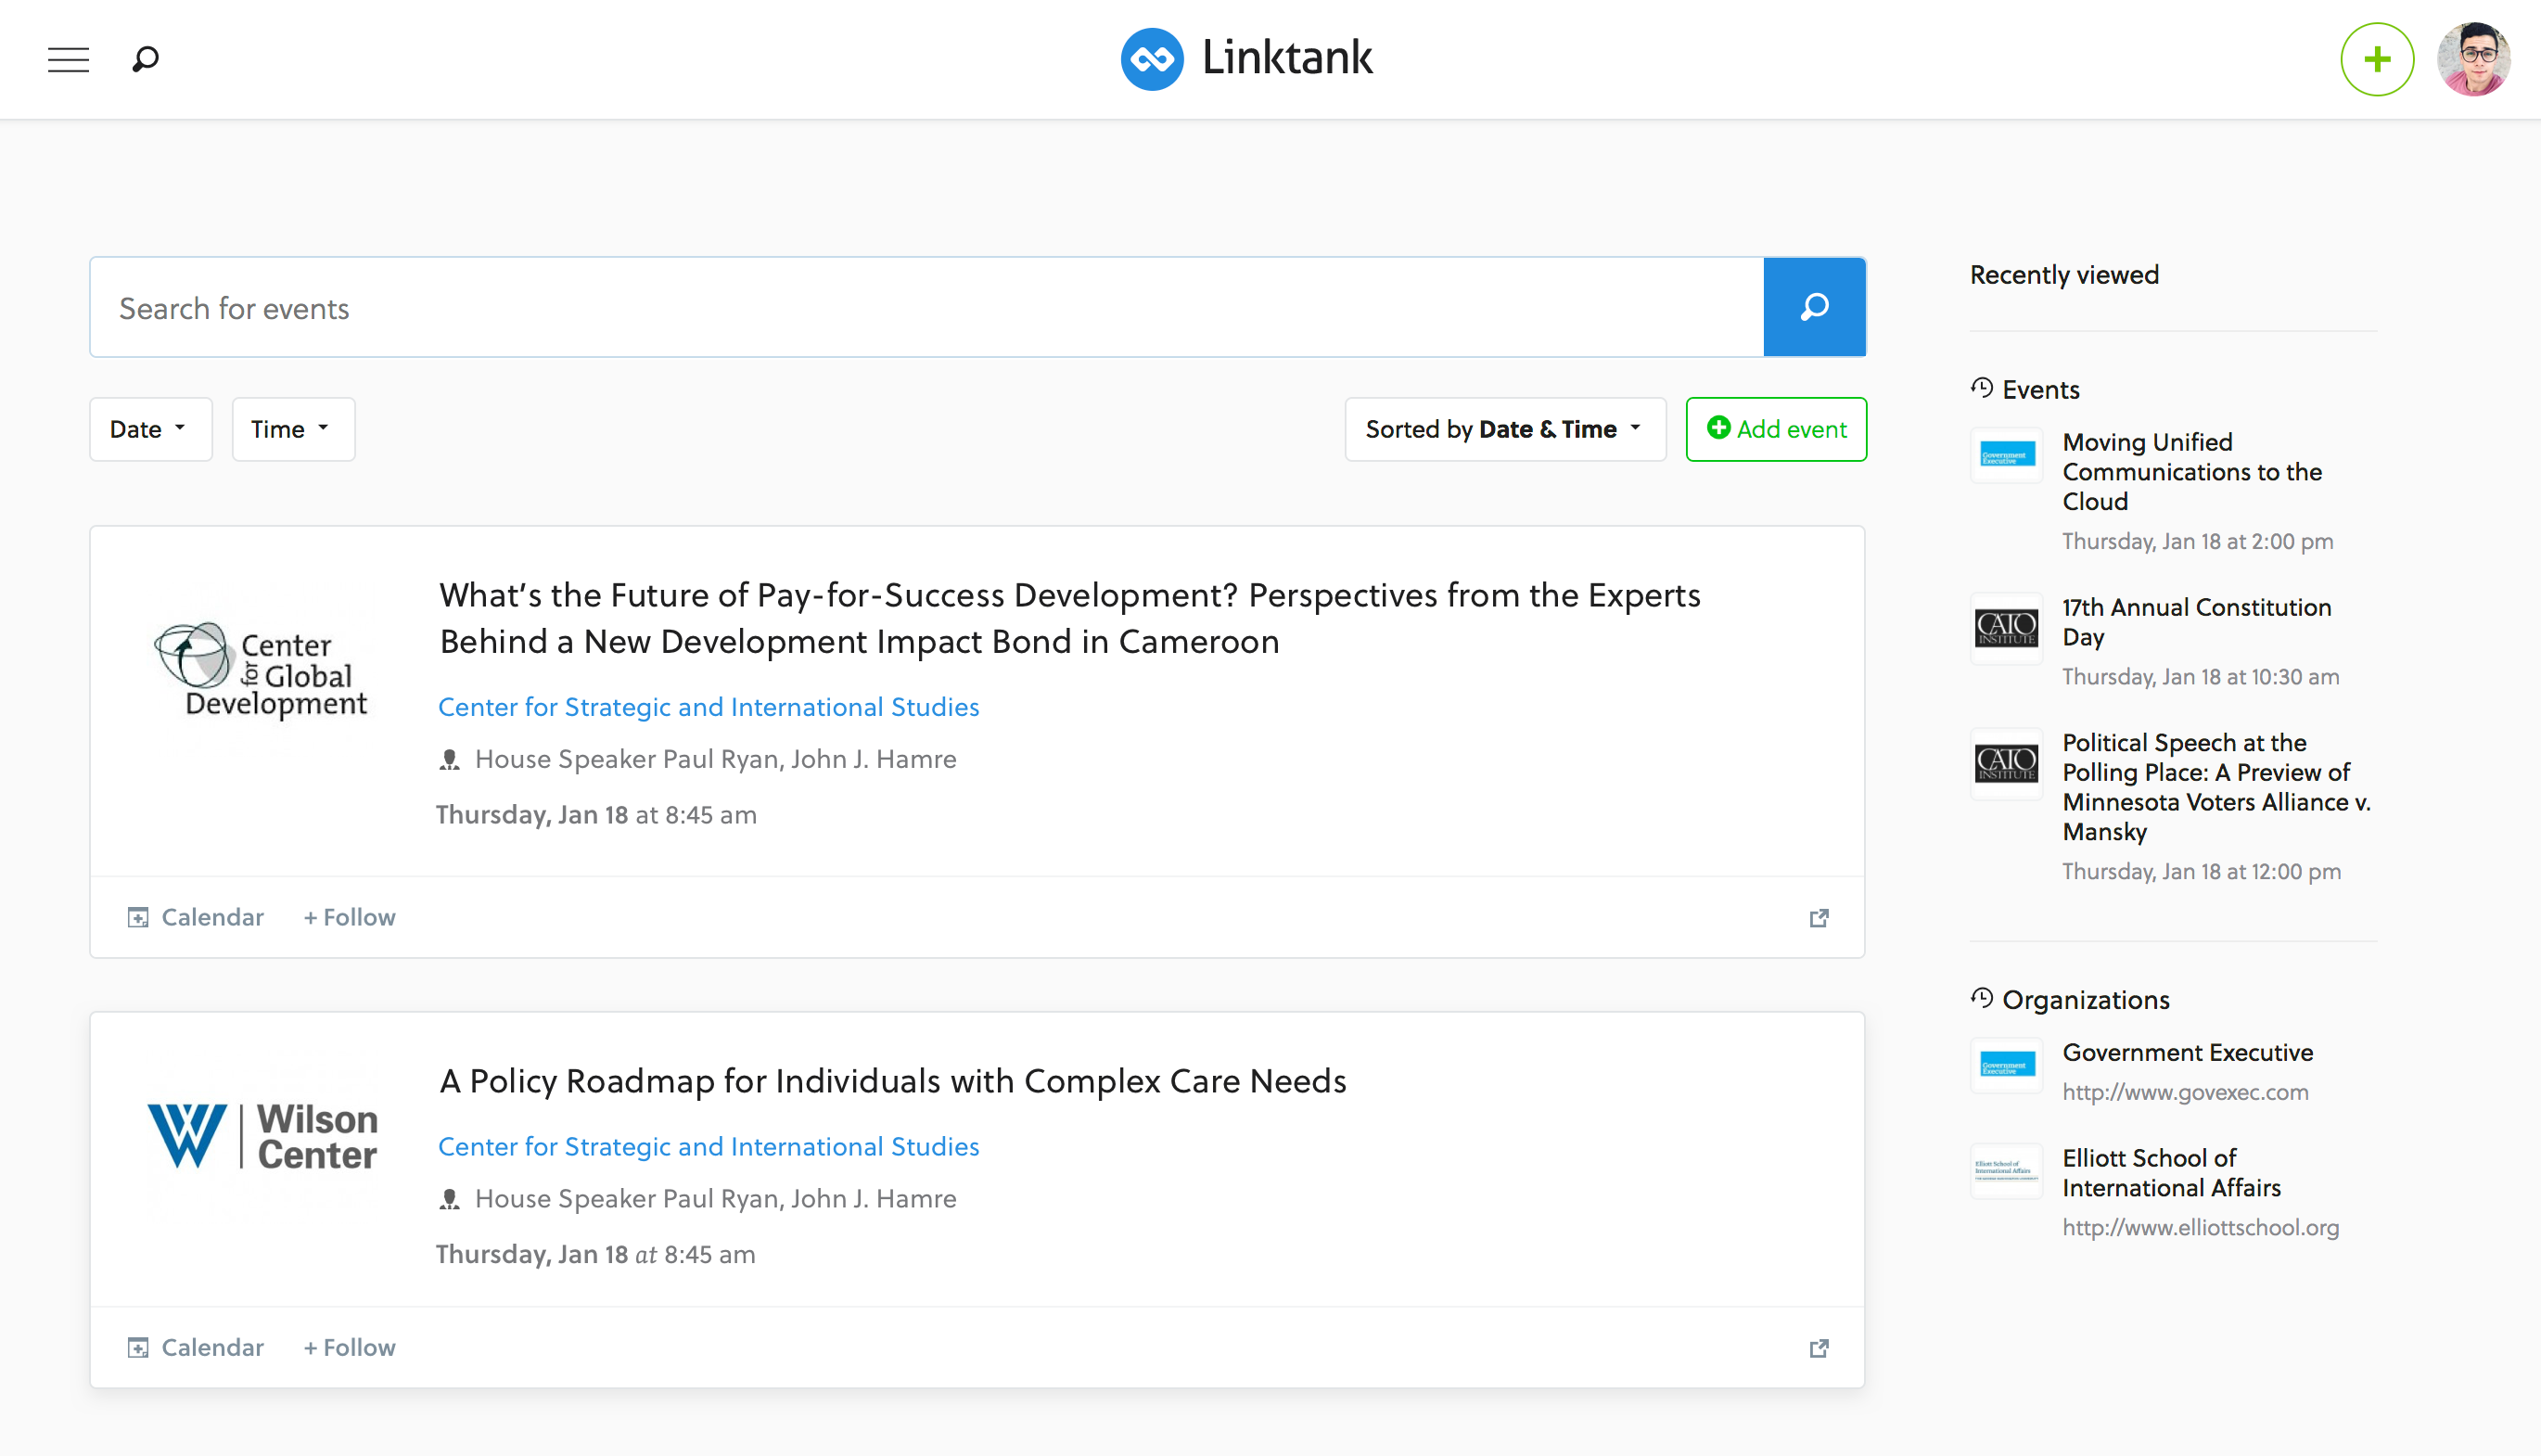The height and width of the screenshot is (1456, 2541).
Task: Click Policy Roadmap event date and time
Action: tap(596, 1254)
